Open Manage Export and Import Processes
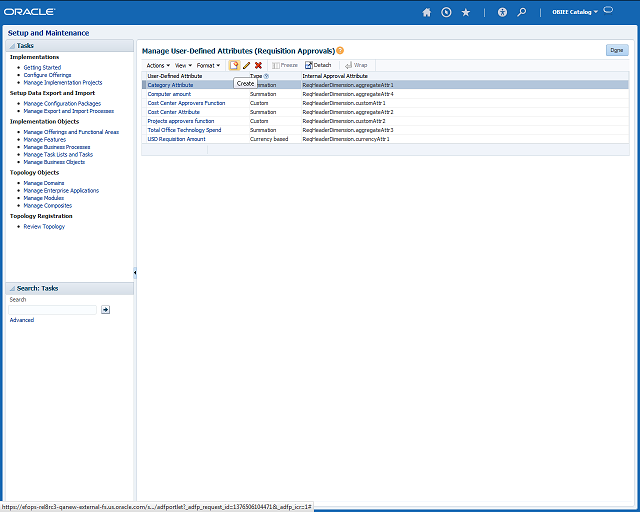640x512 pixels. click(x=69, y=111)
